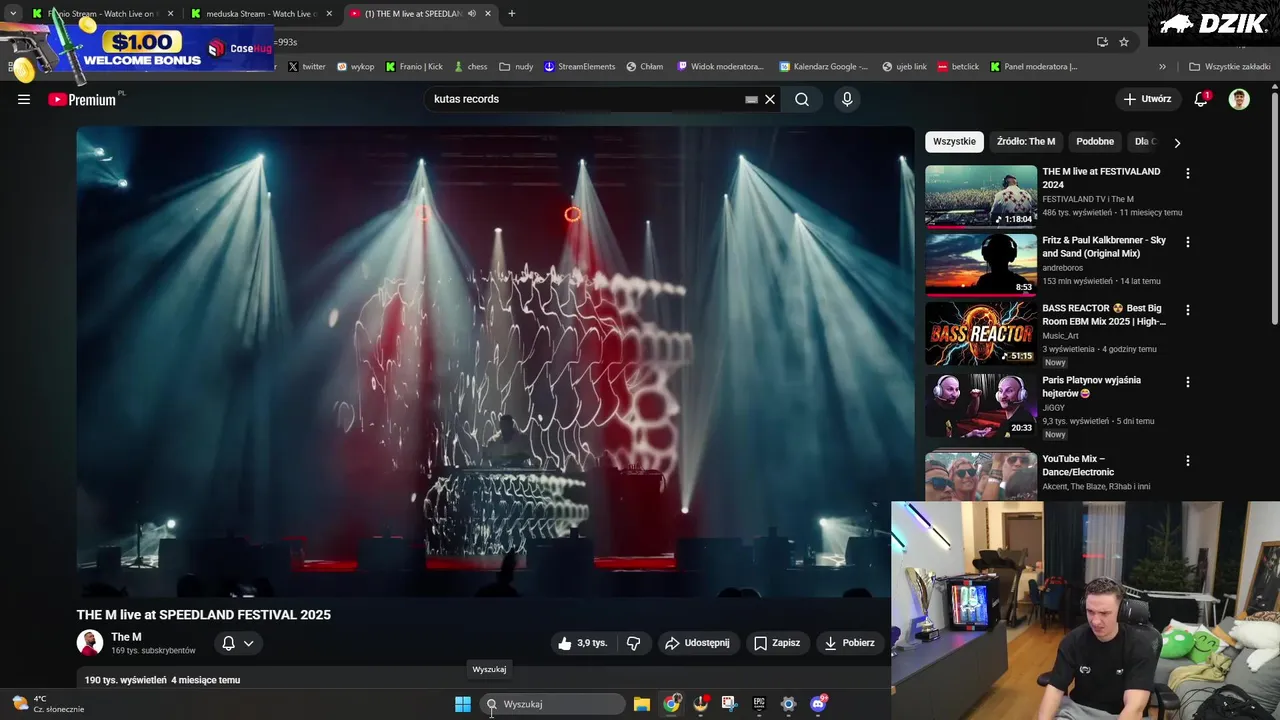Dislike the video with thumbs down
Image resolution: width=1280 pixels, height=720 pixels.
click(633, 643)
